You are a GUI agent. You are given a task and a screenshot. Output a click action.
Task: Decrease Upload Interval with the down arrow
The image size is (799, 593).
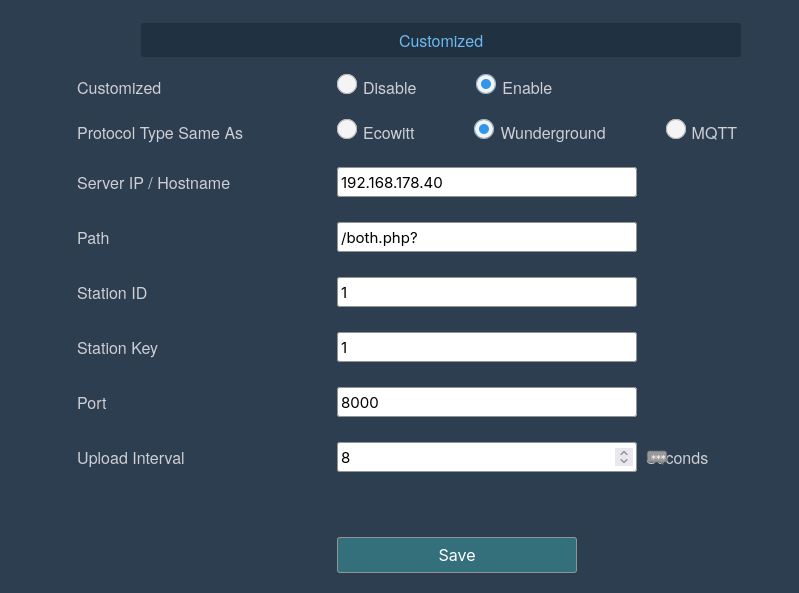coord(624,461)
